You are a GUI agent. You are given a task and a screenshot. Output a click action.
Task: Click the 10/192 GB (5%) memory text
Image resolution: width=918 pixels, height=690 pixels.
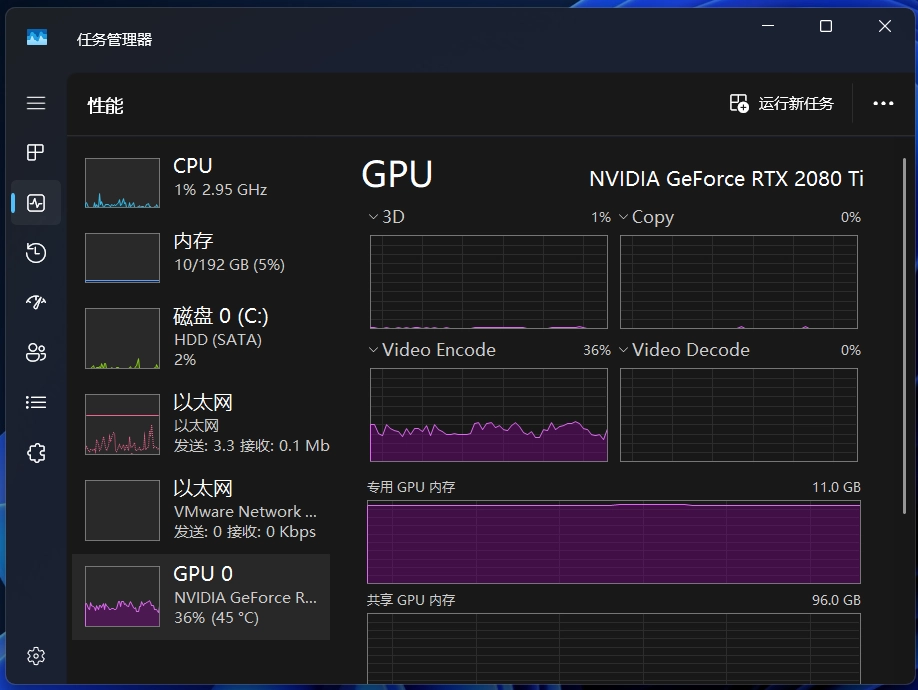[x=230, y=265]
